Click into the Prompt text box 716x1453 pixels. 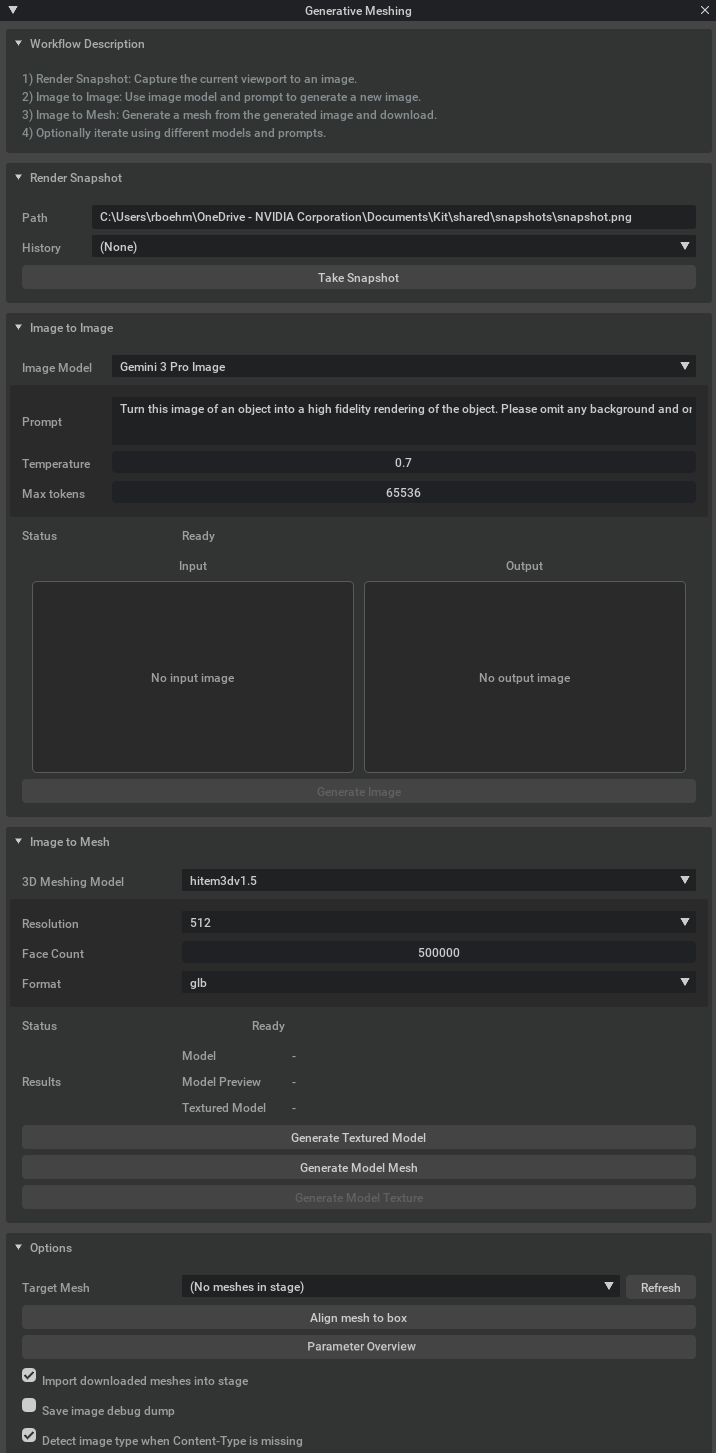(x=403, y=421)
